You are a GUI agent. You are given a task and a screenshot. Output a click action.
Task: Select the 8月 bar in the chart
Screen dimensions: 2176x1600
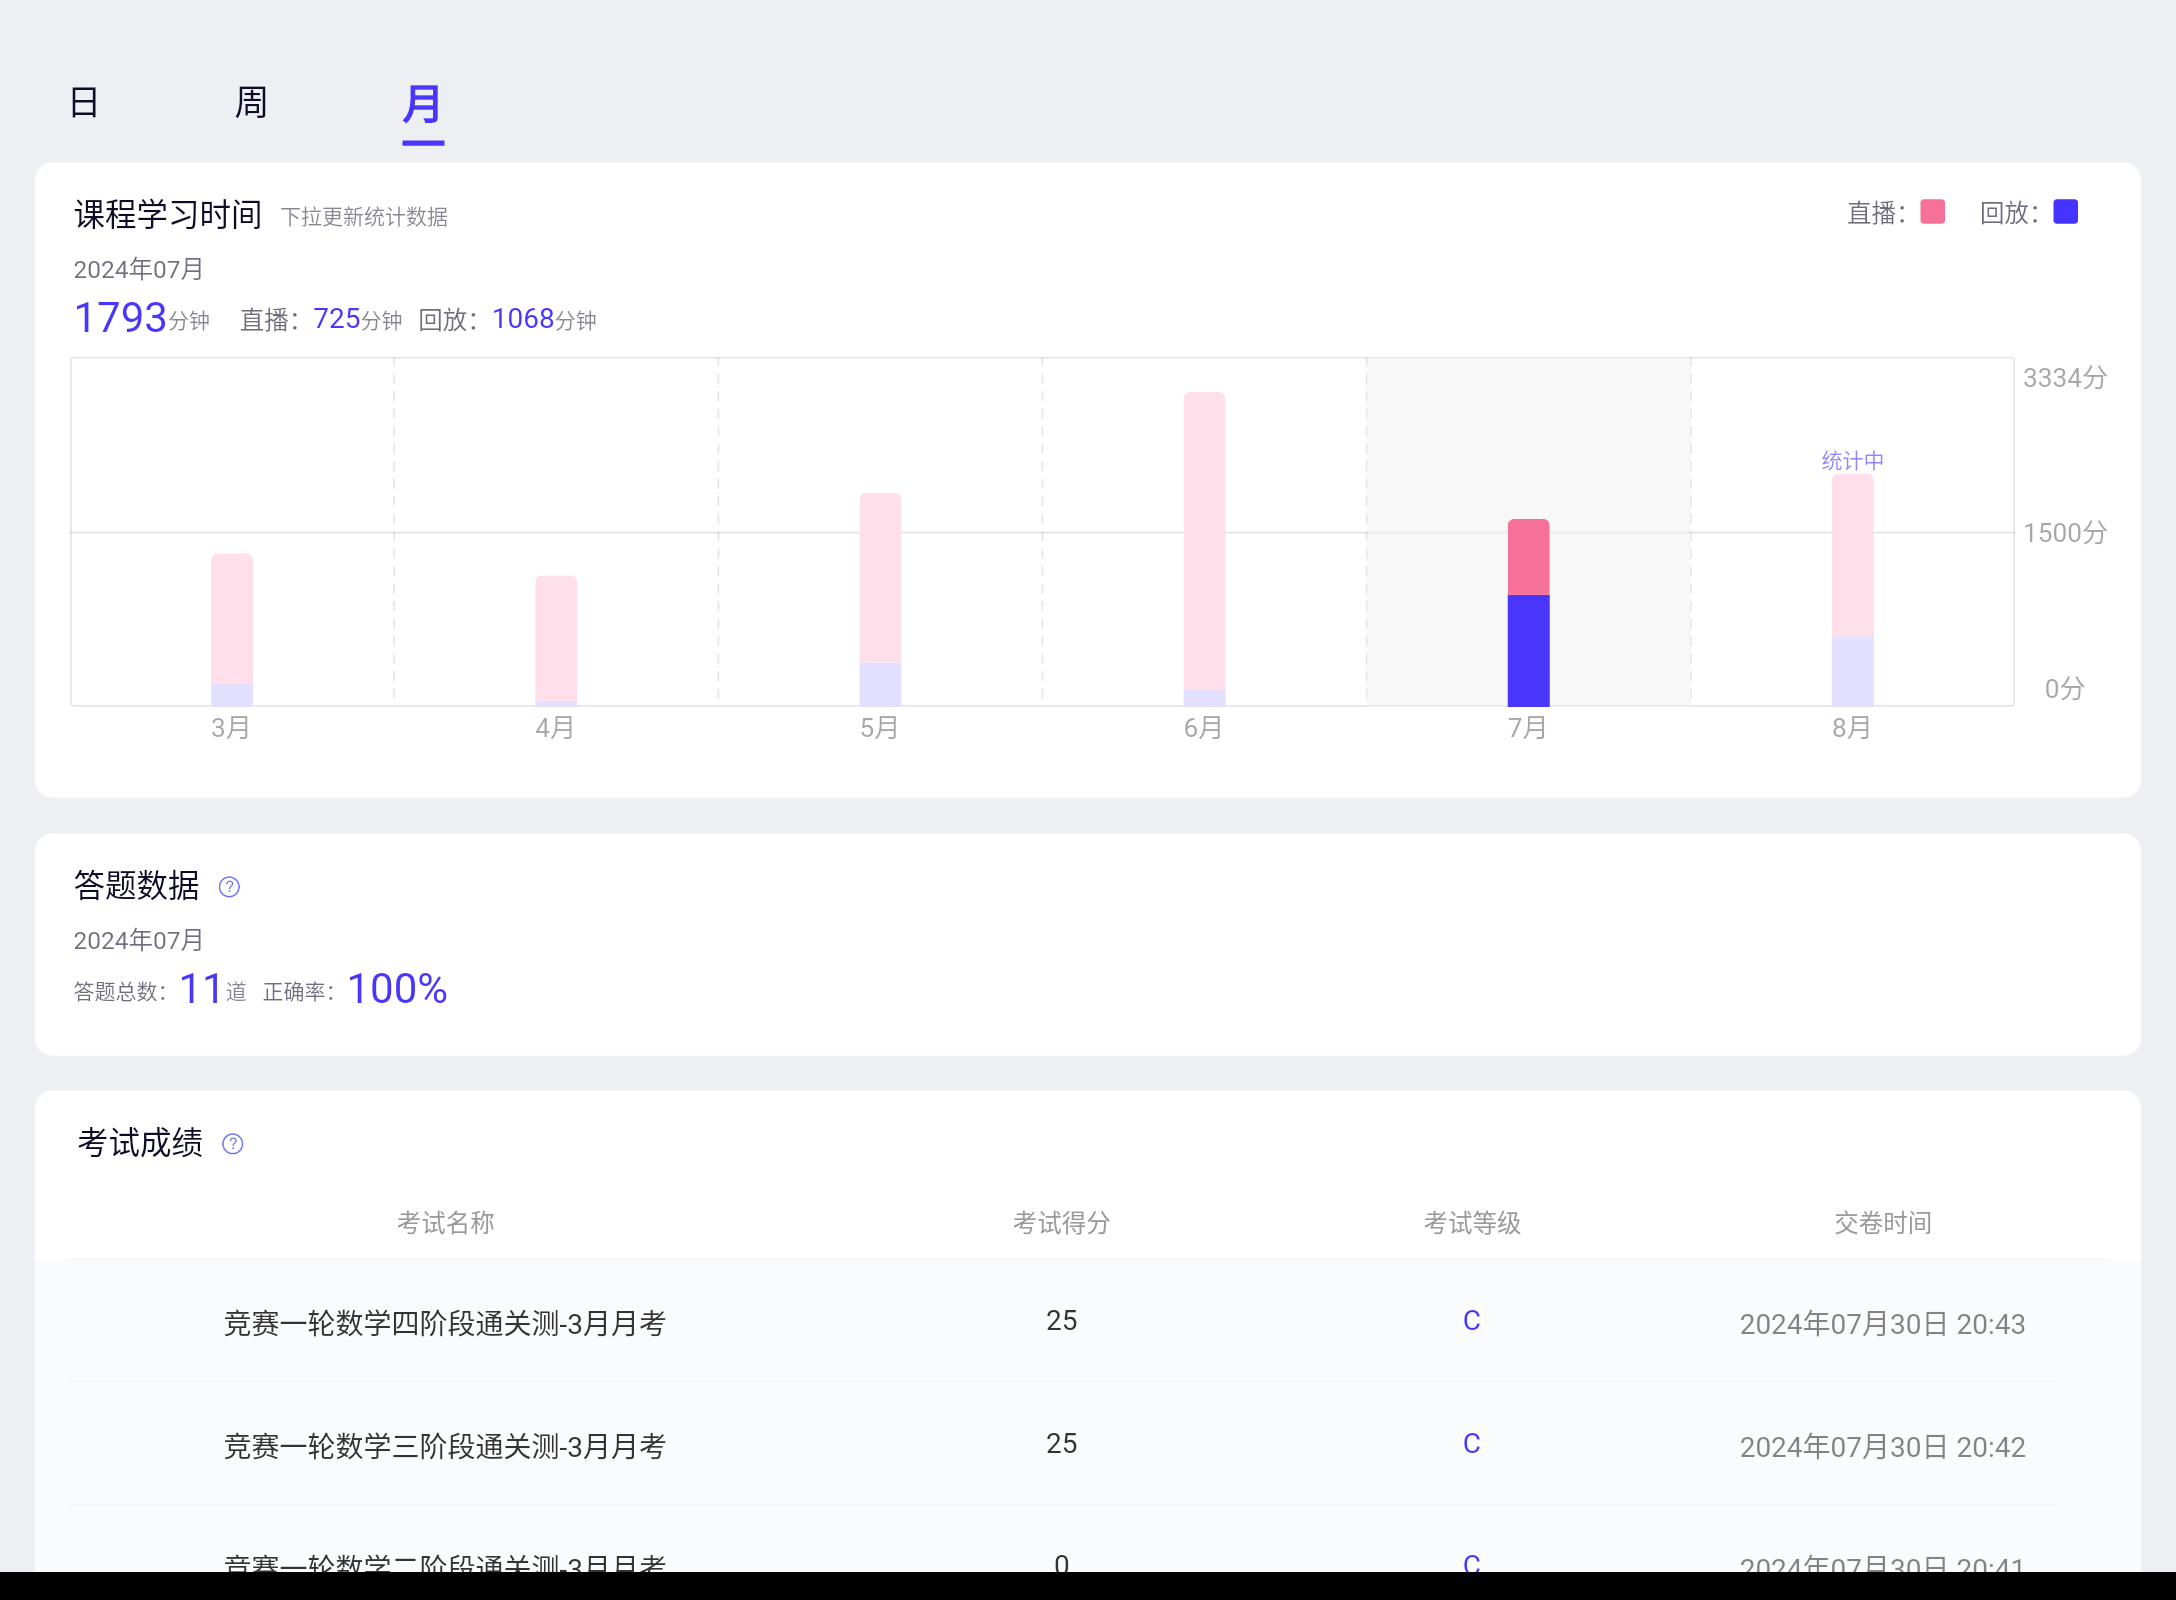coord(1852,590)
